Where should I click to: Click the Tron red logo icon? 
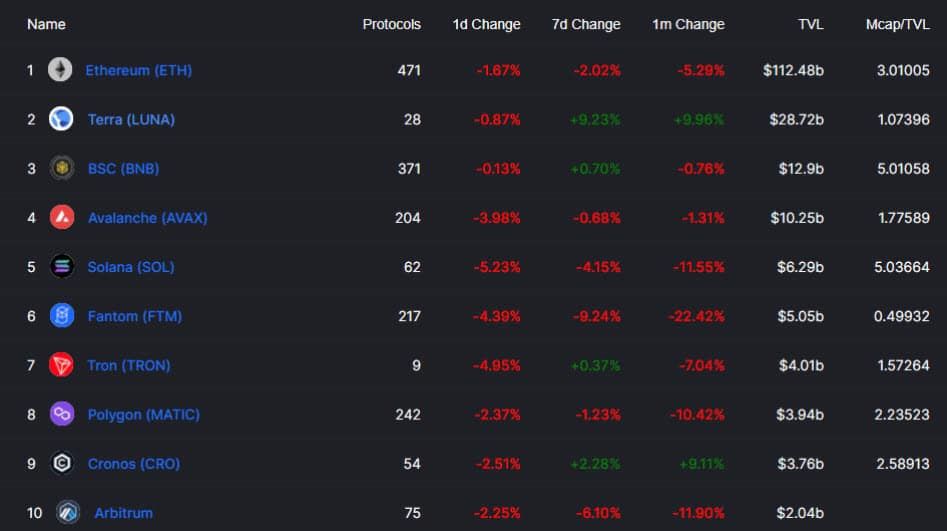tap(61, 365)
